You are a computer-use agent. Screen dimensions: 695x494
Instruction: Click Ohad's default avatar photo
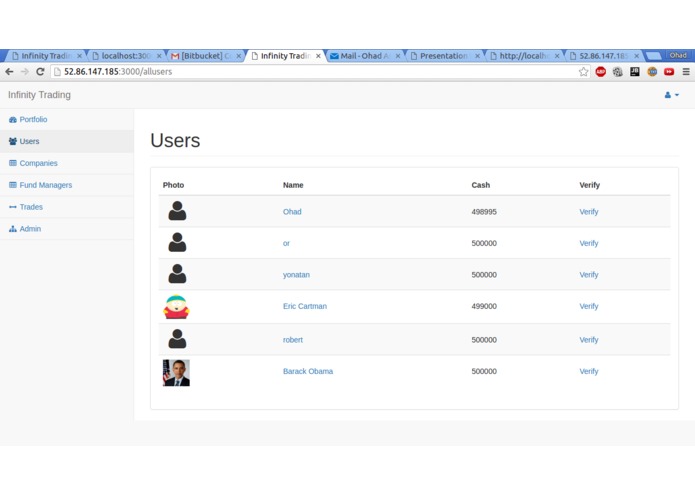(177, 211)
